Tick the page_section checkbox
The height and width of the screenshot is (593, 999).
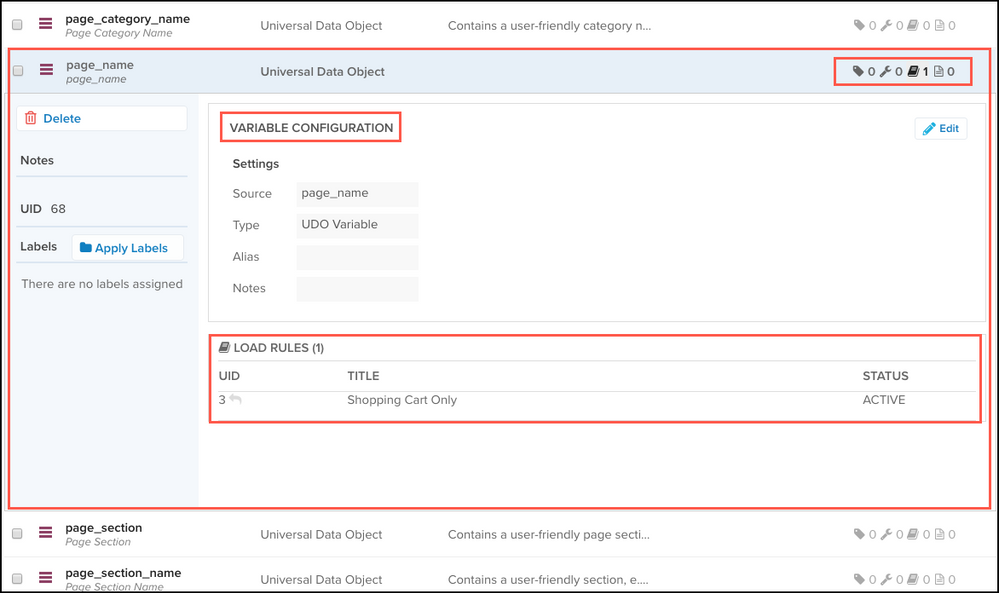click(18, 534)
